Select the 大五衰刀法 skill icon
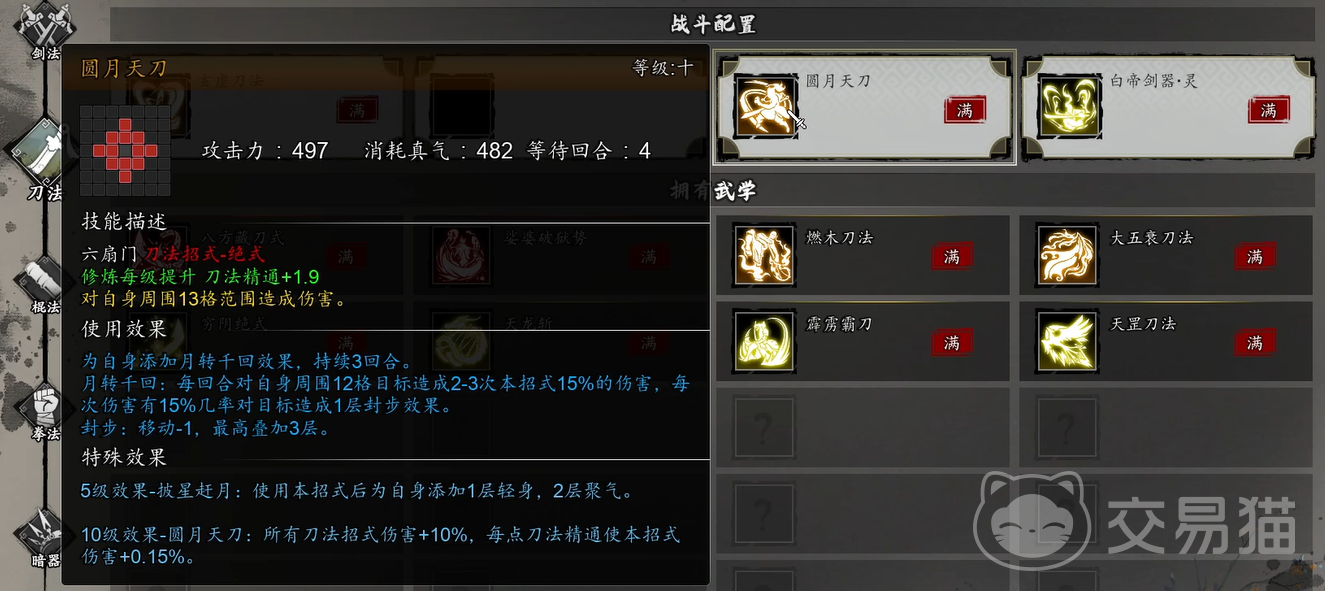The image size is (1325, 591). tap(1067, 256)
